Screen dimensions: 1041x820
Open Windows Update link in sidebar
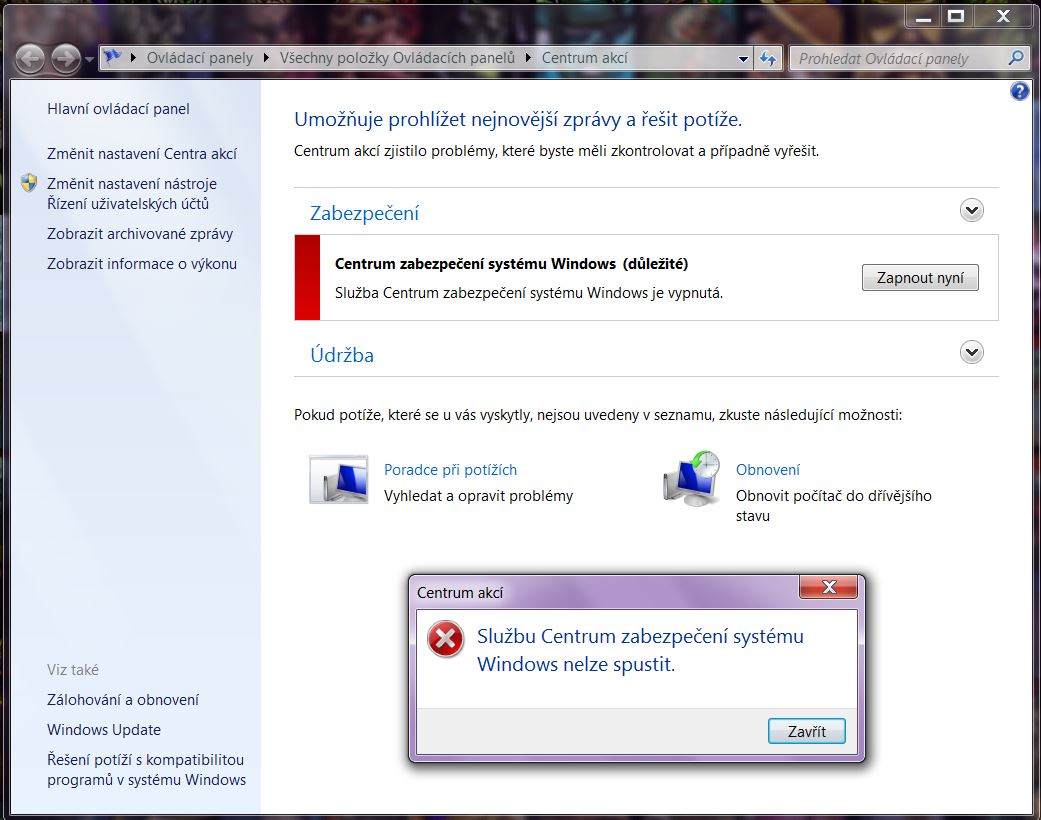tap(104, 730)
